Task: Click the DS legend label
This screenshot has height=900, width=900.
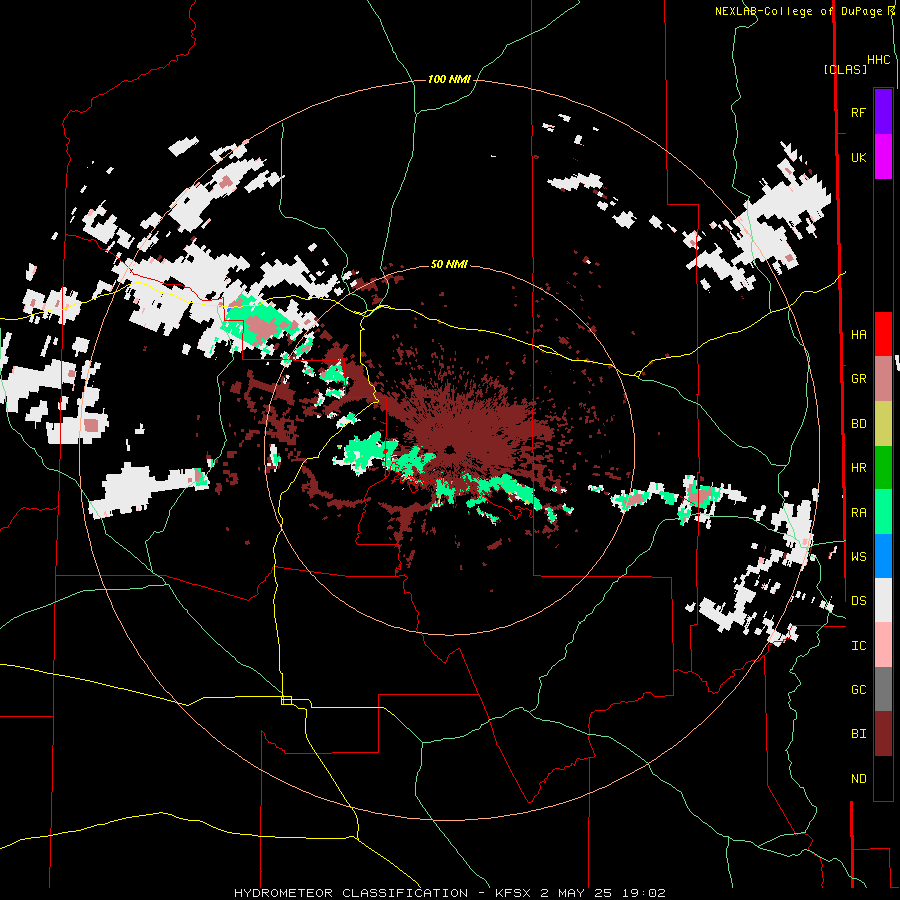Action: click(858, 601)
